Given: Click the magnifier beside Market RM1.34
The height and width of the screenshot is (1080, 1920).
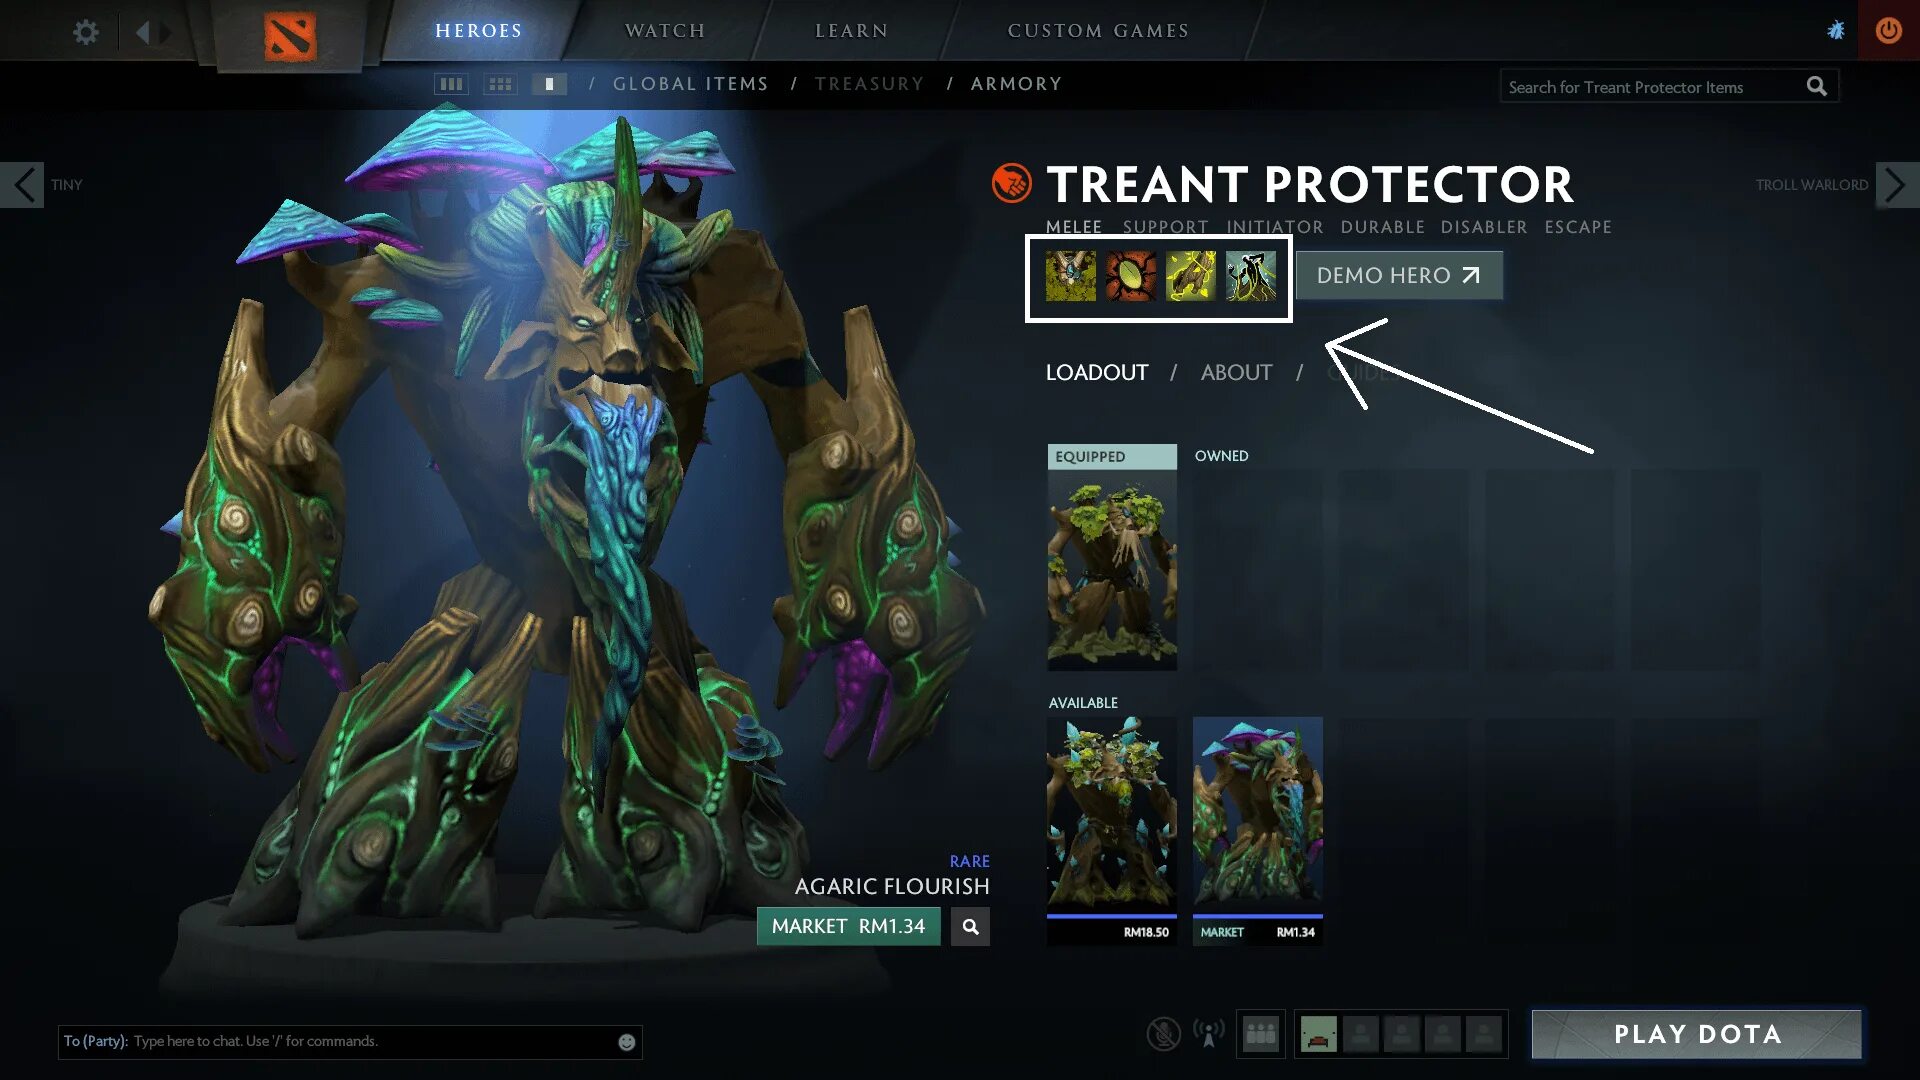Looking at the screenshot, I should pos(970,927).
